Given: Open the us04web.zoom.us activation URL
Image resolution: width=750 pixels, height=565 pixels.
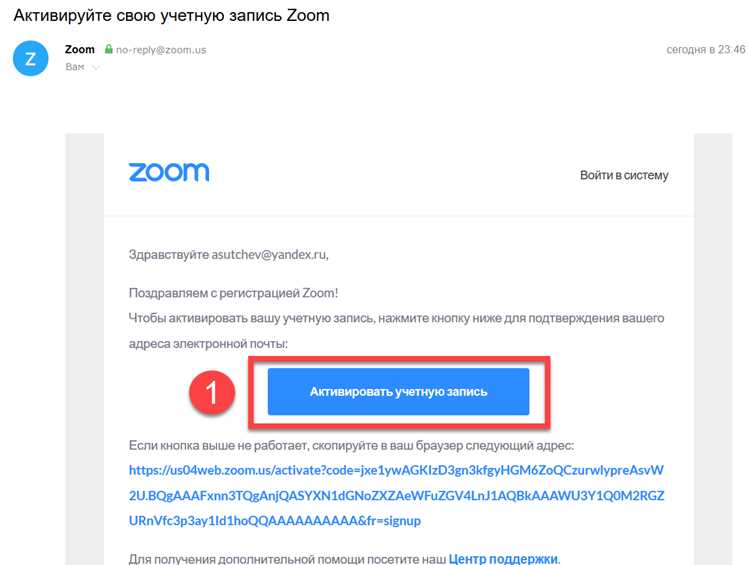Looking at the screenshot, I should [x=396, y=495].
